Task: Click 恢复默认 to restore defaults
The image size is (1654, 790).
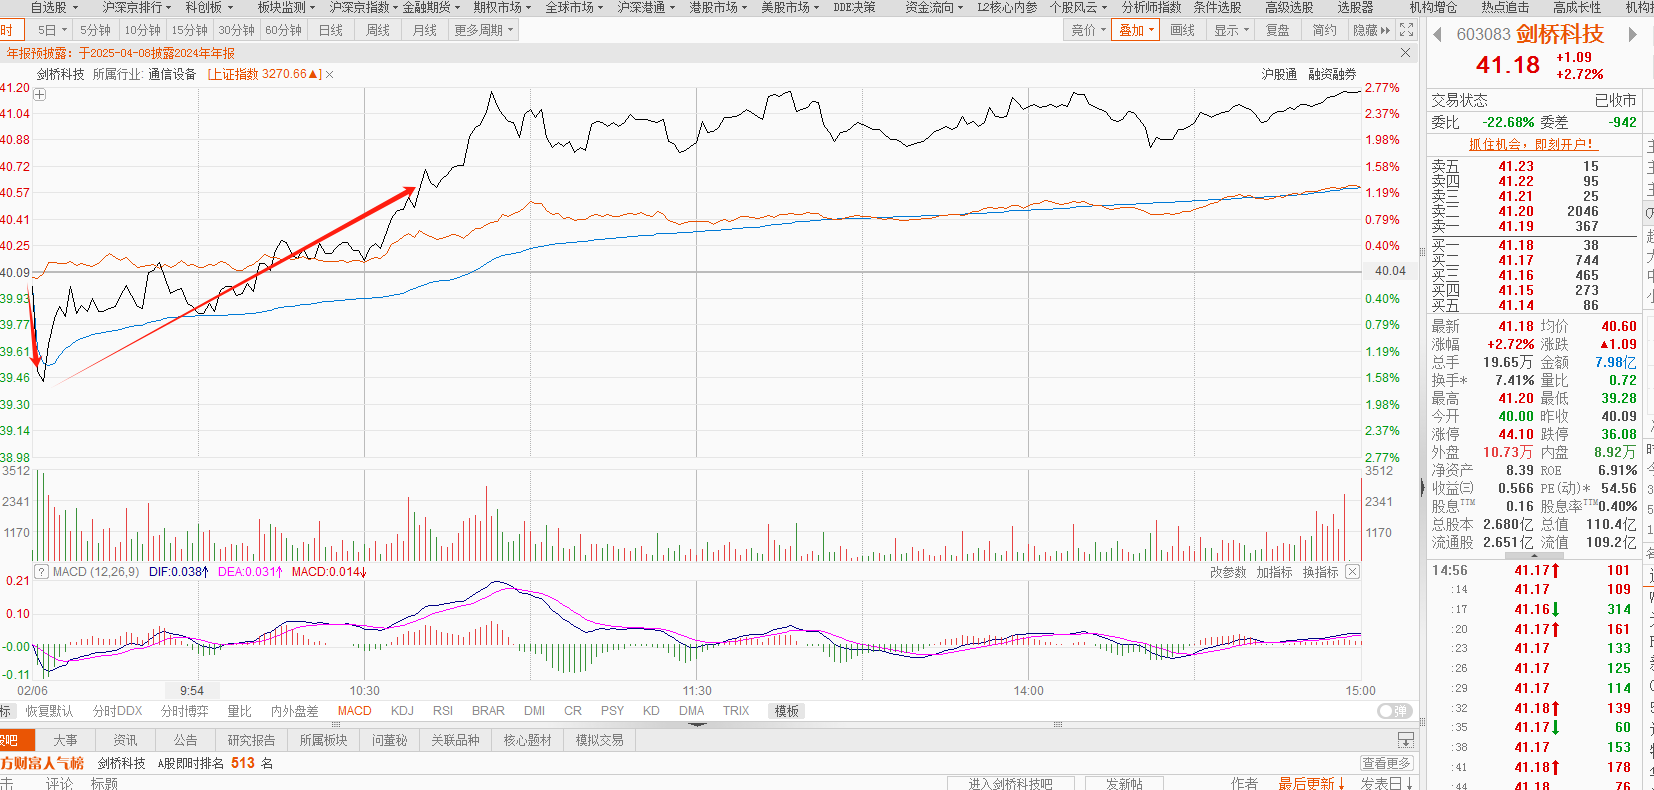Action: tap(49, 711)
